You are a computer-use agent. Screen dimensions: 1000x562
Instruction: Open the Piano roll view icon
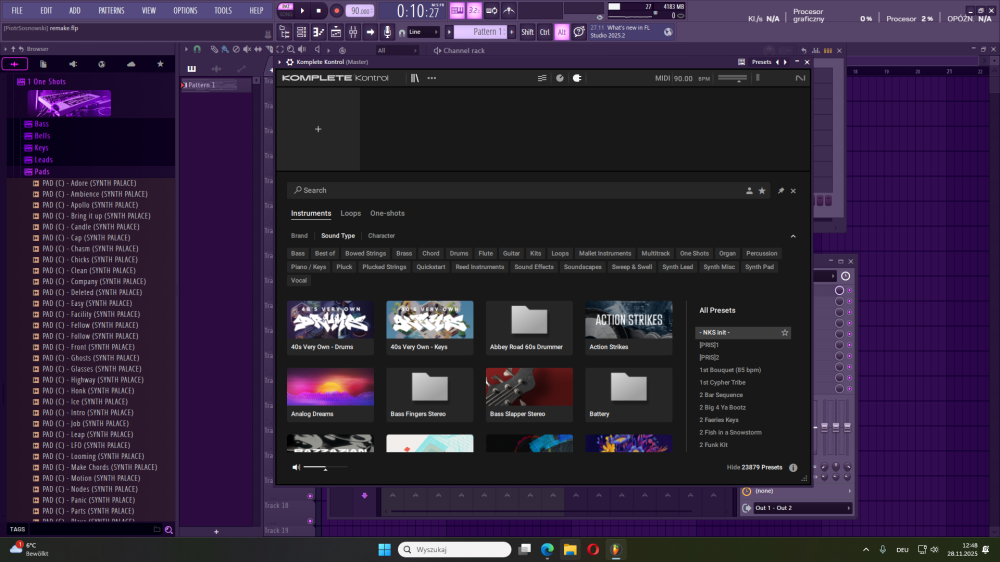coord(318,32)
